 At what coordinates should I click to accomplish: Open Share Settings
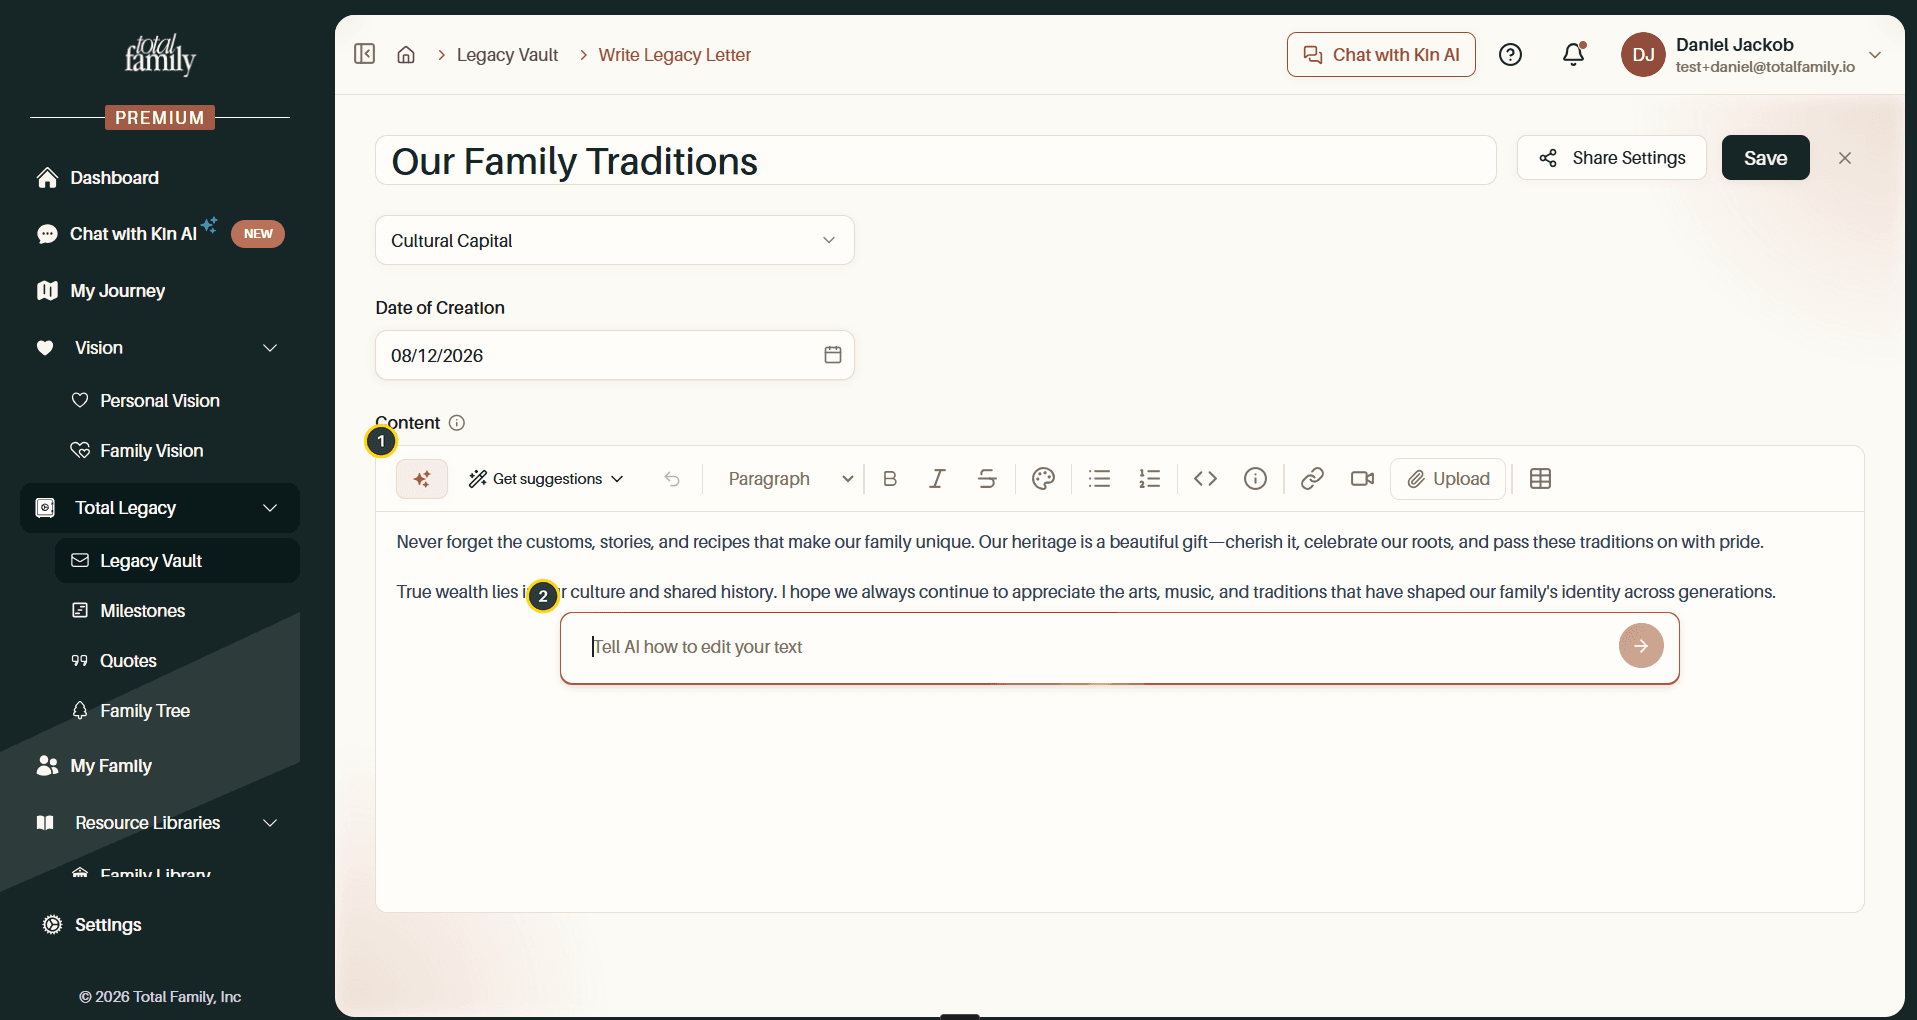pos(1611,158)
